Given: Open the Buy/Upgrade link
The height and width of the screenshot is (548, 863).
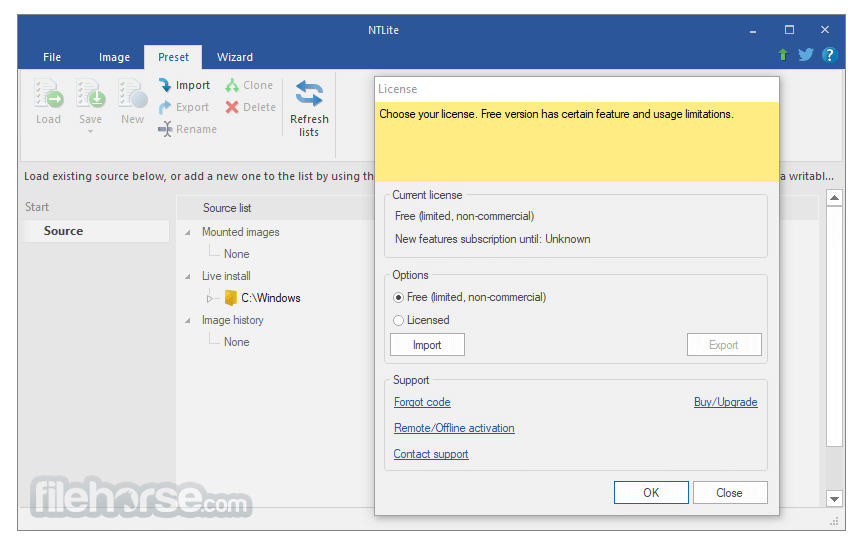Looking at the screenshot, I should click(725, 402).
